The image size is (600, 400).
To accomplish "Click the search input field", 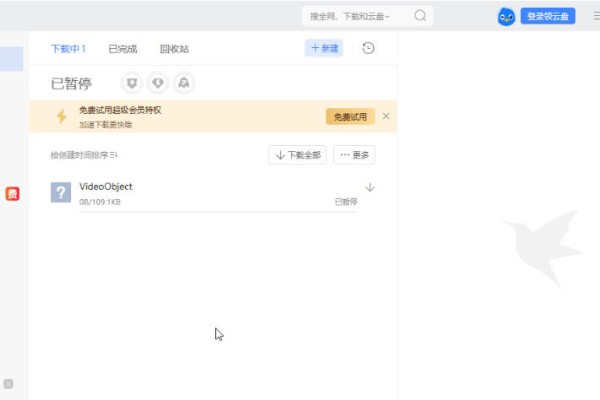I will [367, 16].
